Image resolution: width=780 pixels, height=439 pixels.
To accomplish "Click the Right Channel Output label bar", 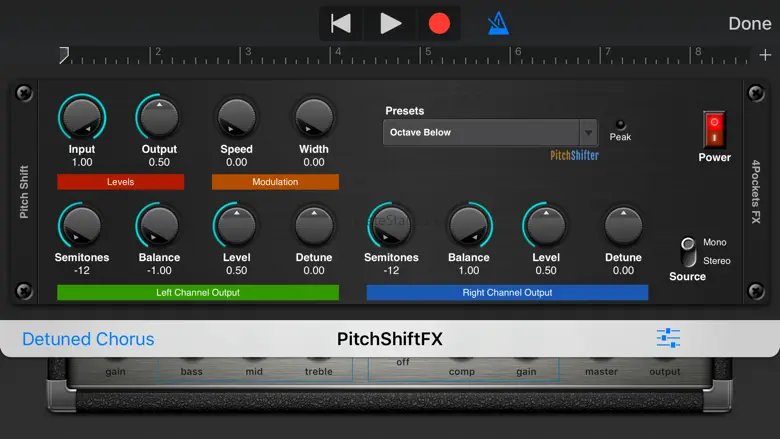I will coord(507,292).
